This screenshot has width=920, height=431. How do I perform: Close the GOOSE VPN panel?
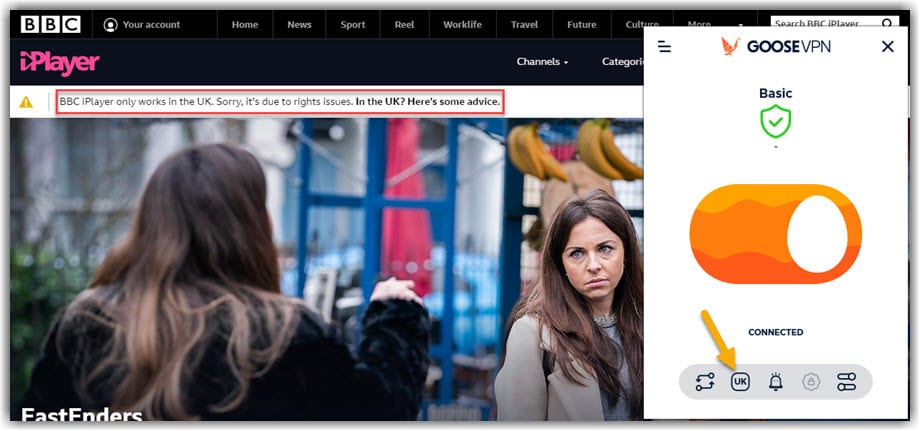[x=888, y=46]
